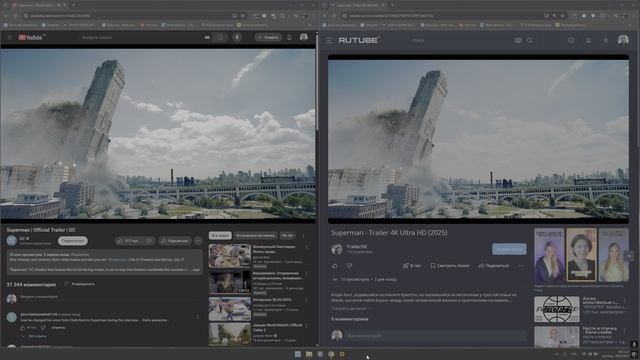Click Rutube upload video icon in header
Viewport: 640px width, 360px height.
click(x=571, y=40)
